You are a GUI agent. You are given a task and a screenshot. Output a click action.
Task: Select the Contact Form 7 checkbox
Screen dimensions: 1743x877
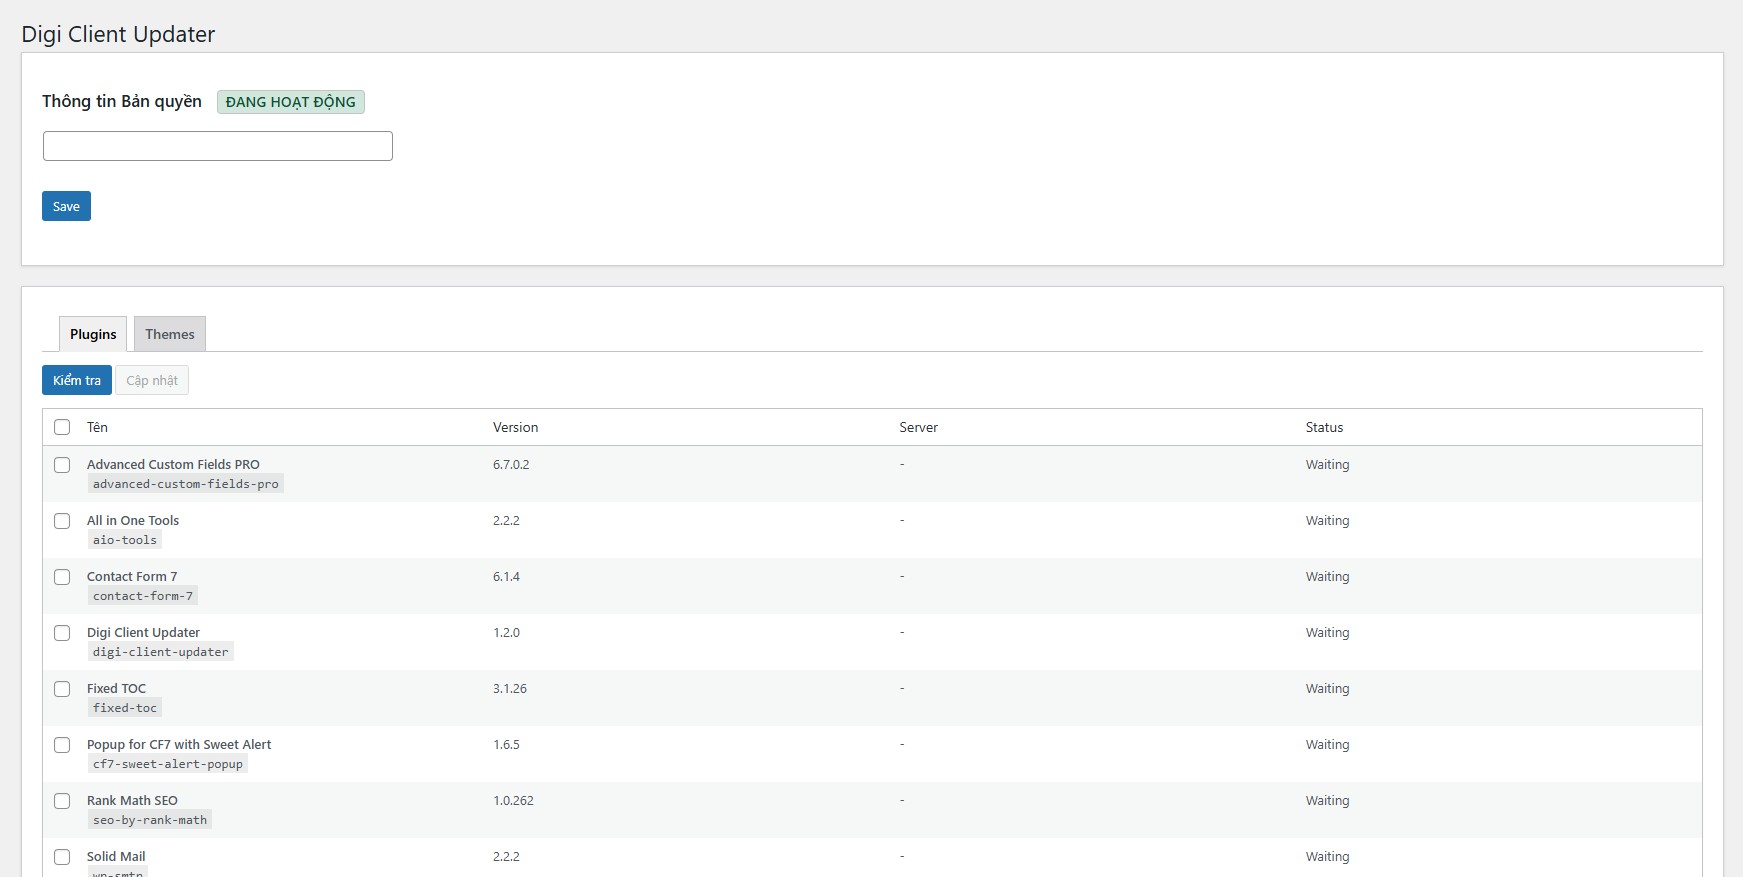click(x=62, y=577)
